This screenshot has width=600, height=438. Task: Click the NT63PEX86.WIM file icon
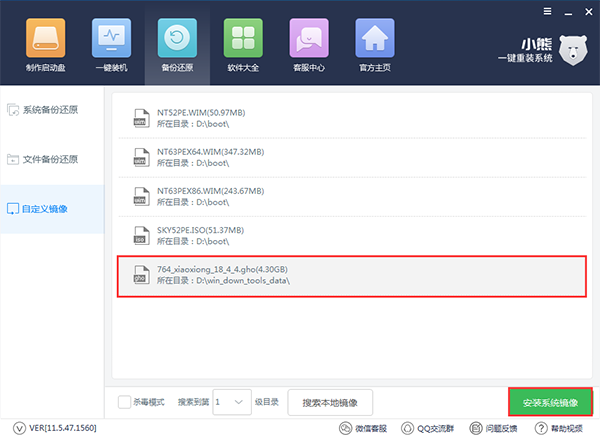[x=141, y=197]
